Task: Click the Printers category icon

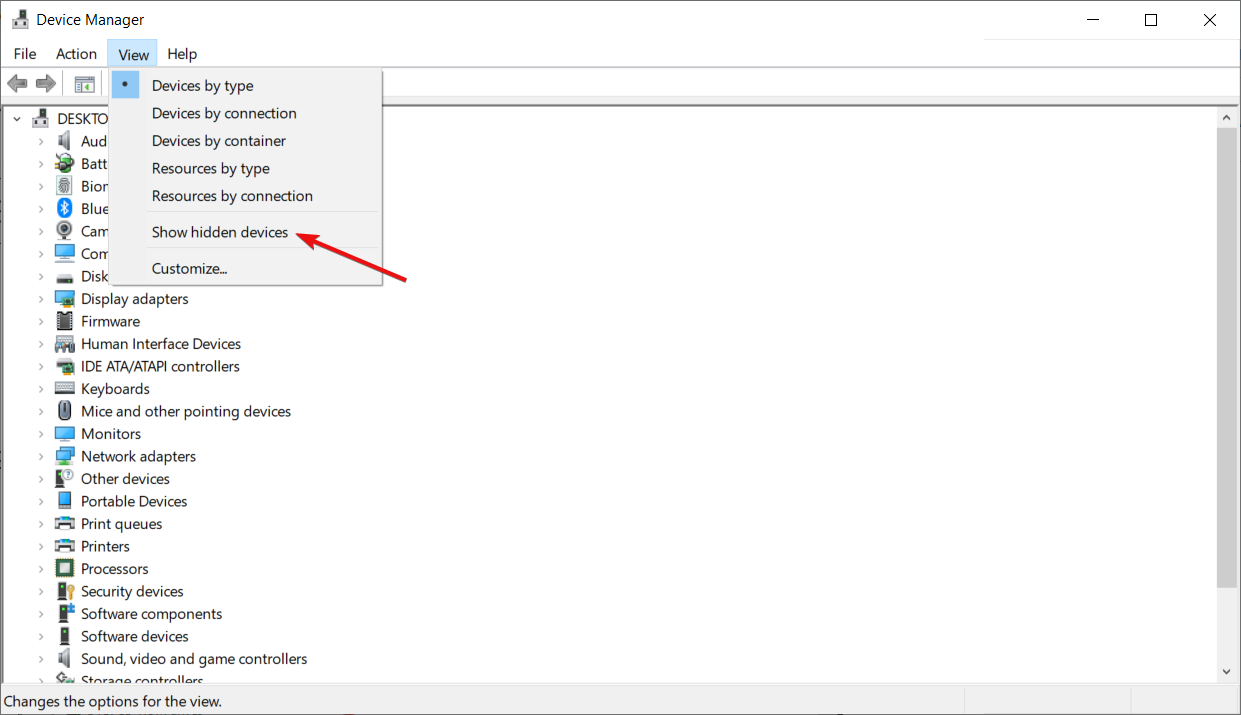Action: [65, 546]
